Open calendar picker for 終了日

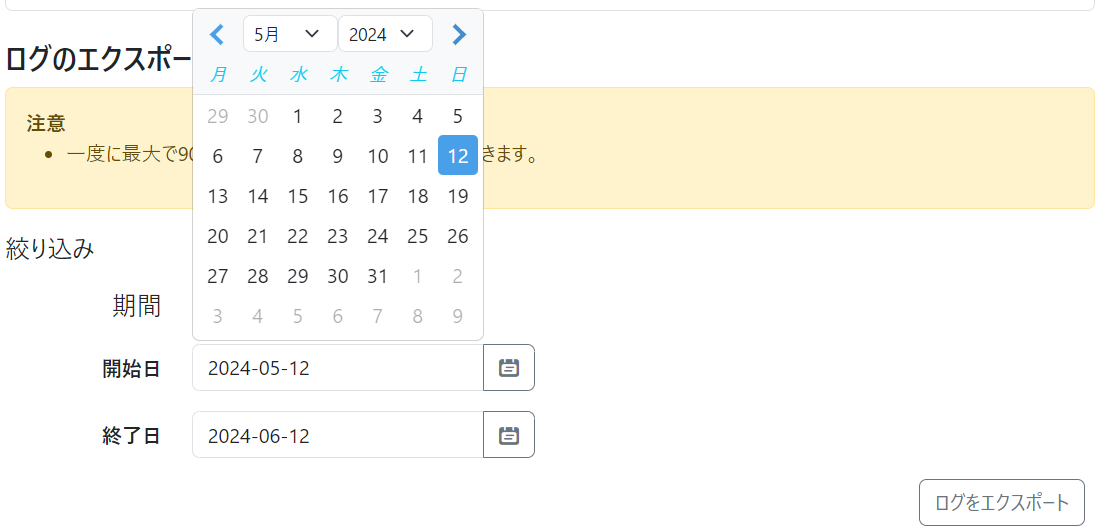click(x=509, y=435)
